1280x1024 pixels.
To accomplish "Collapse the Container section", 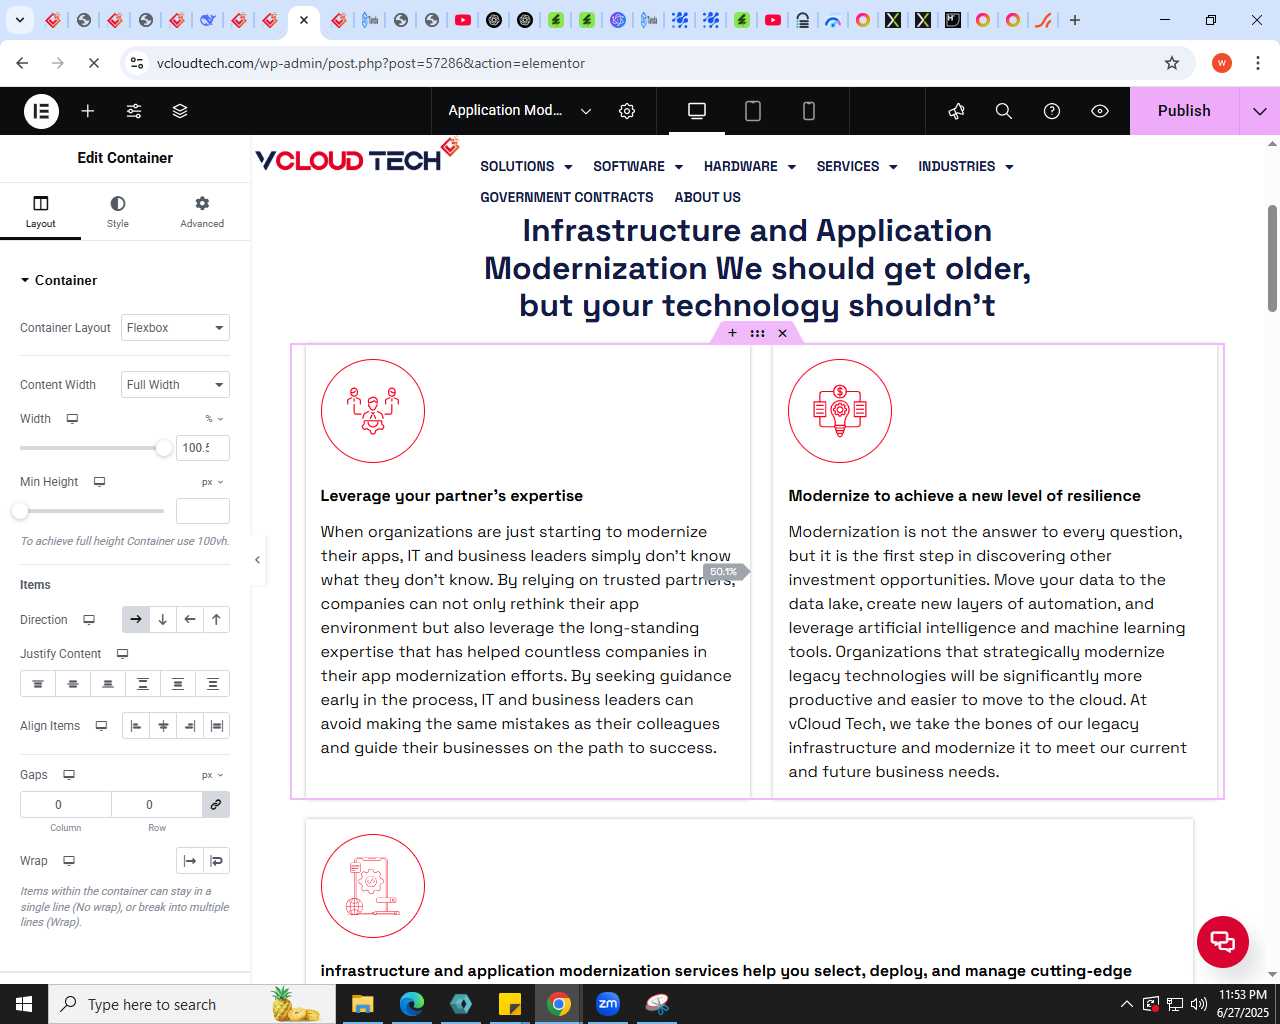I will [59, 280].
